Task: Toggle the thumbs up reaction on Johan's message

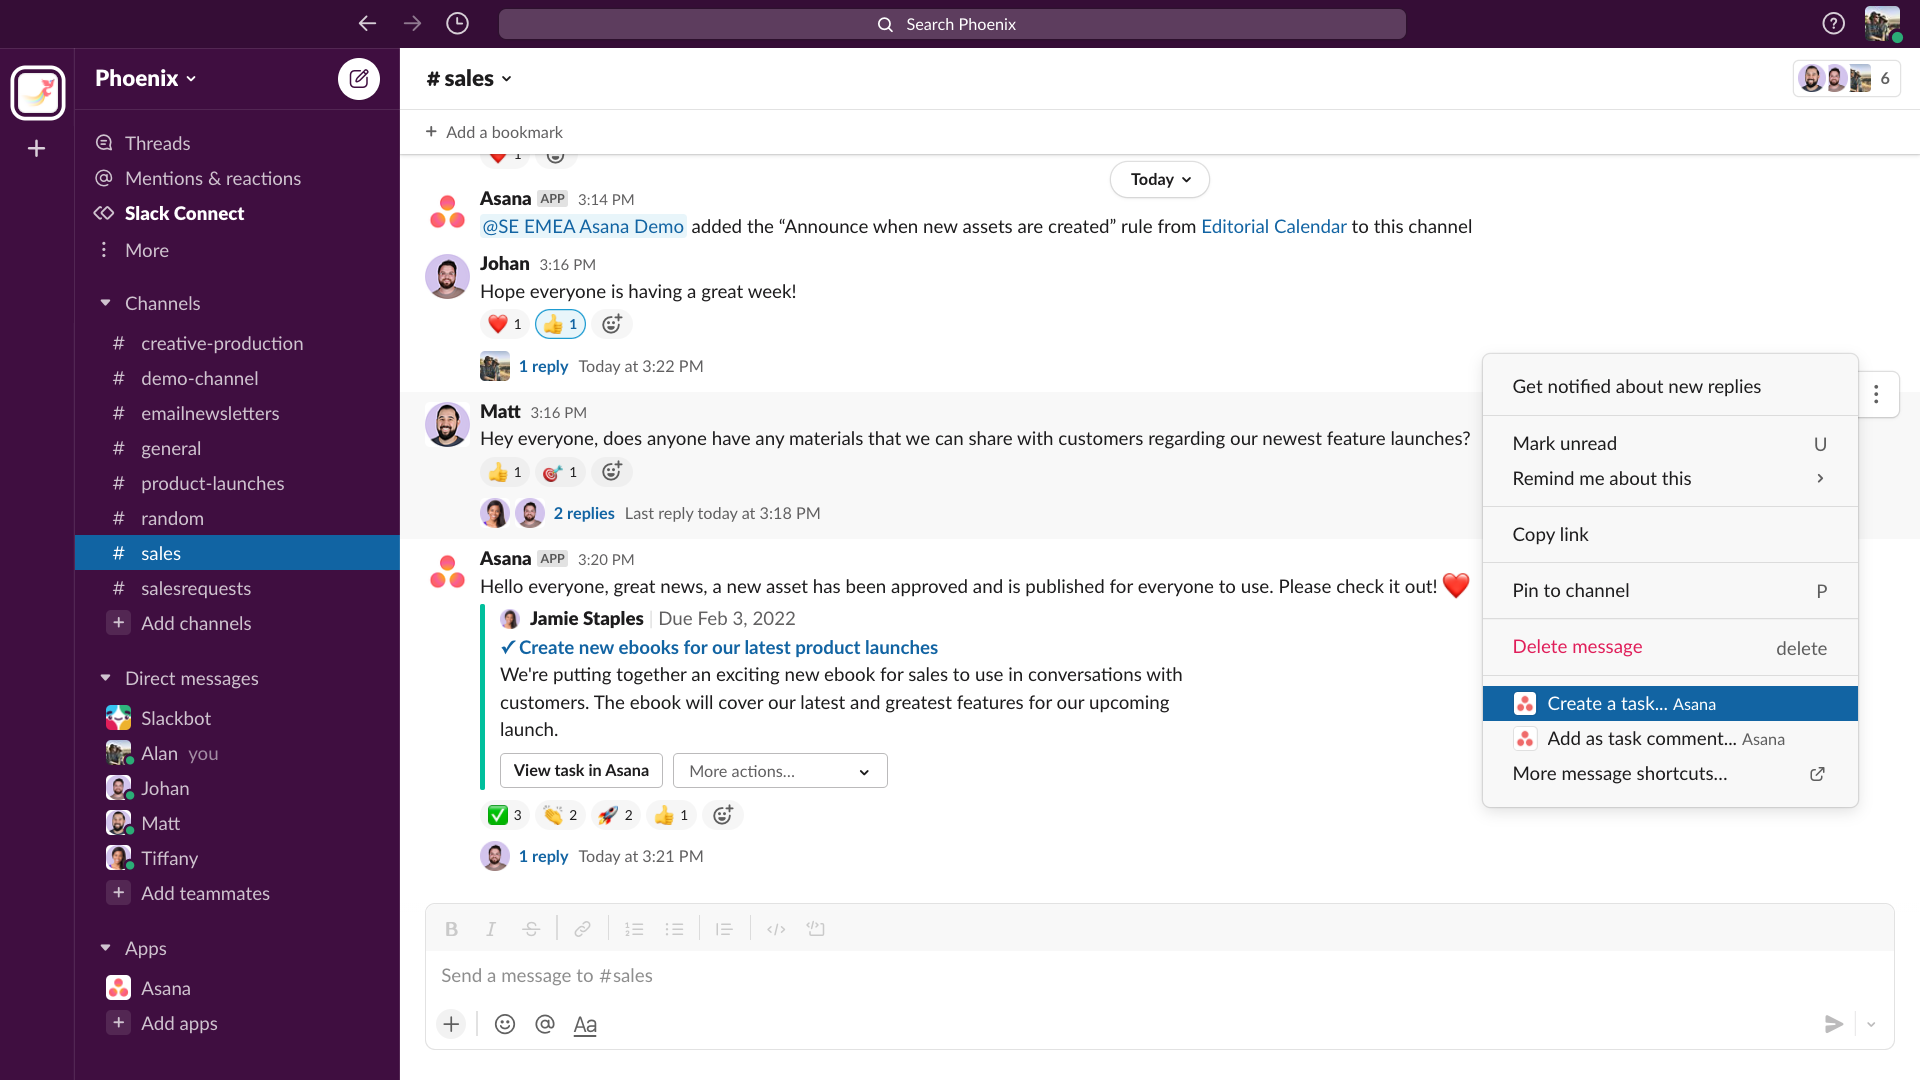Action: pos(560,324)
